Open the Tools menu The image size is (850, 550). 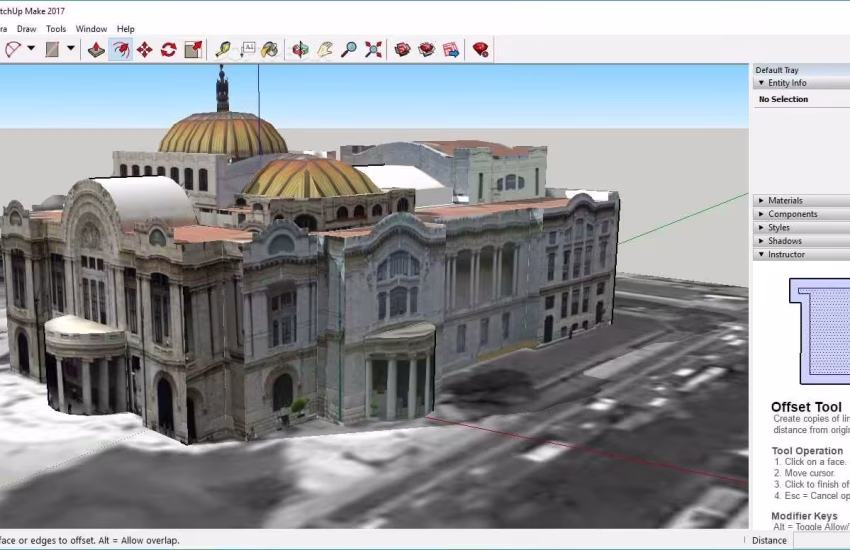(x=56, y=29)
